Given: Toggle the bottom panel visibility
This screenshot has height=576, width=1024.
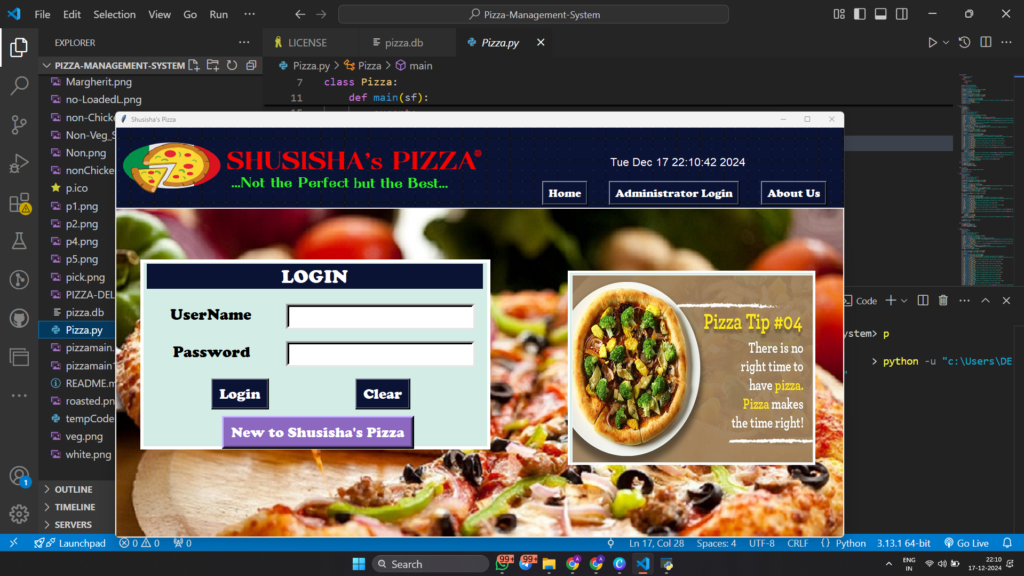Looking at the screenshot, I should coord(880,14).
